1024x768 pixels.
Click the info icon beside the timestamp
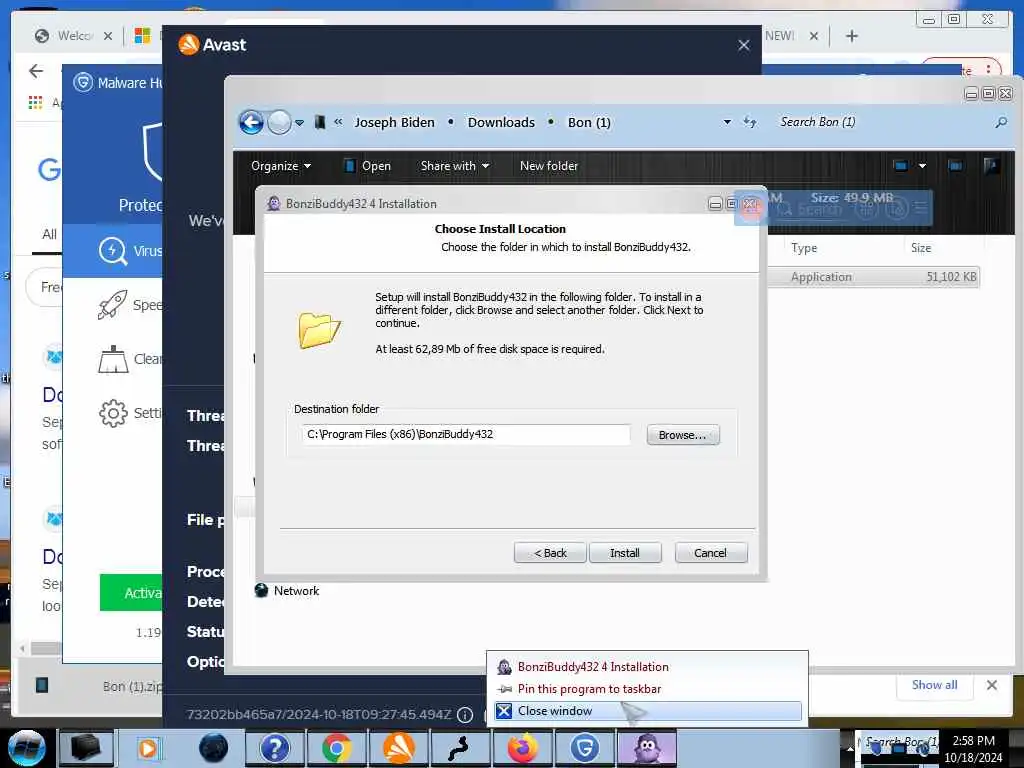pyautogui.click(x=465, y=715)
